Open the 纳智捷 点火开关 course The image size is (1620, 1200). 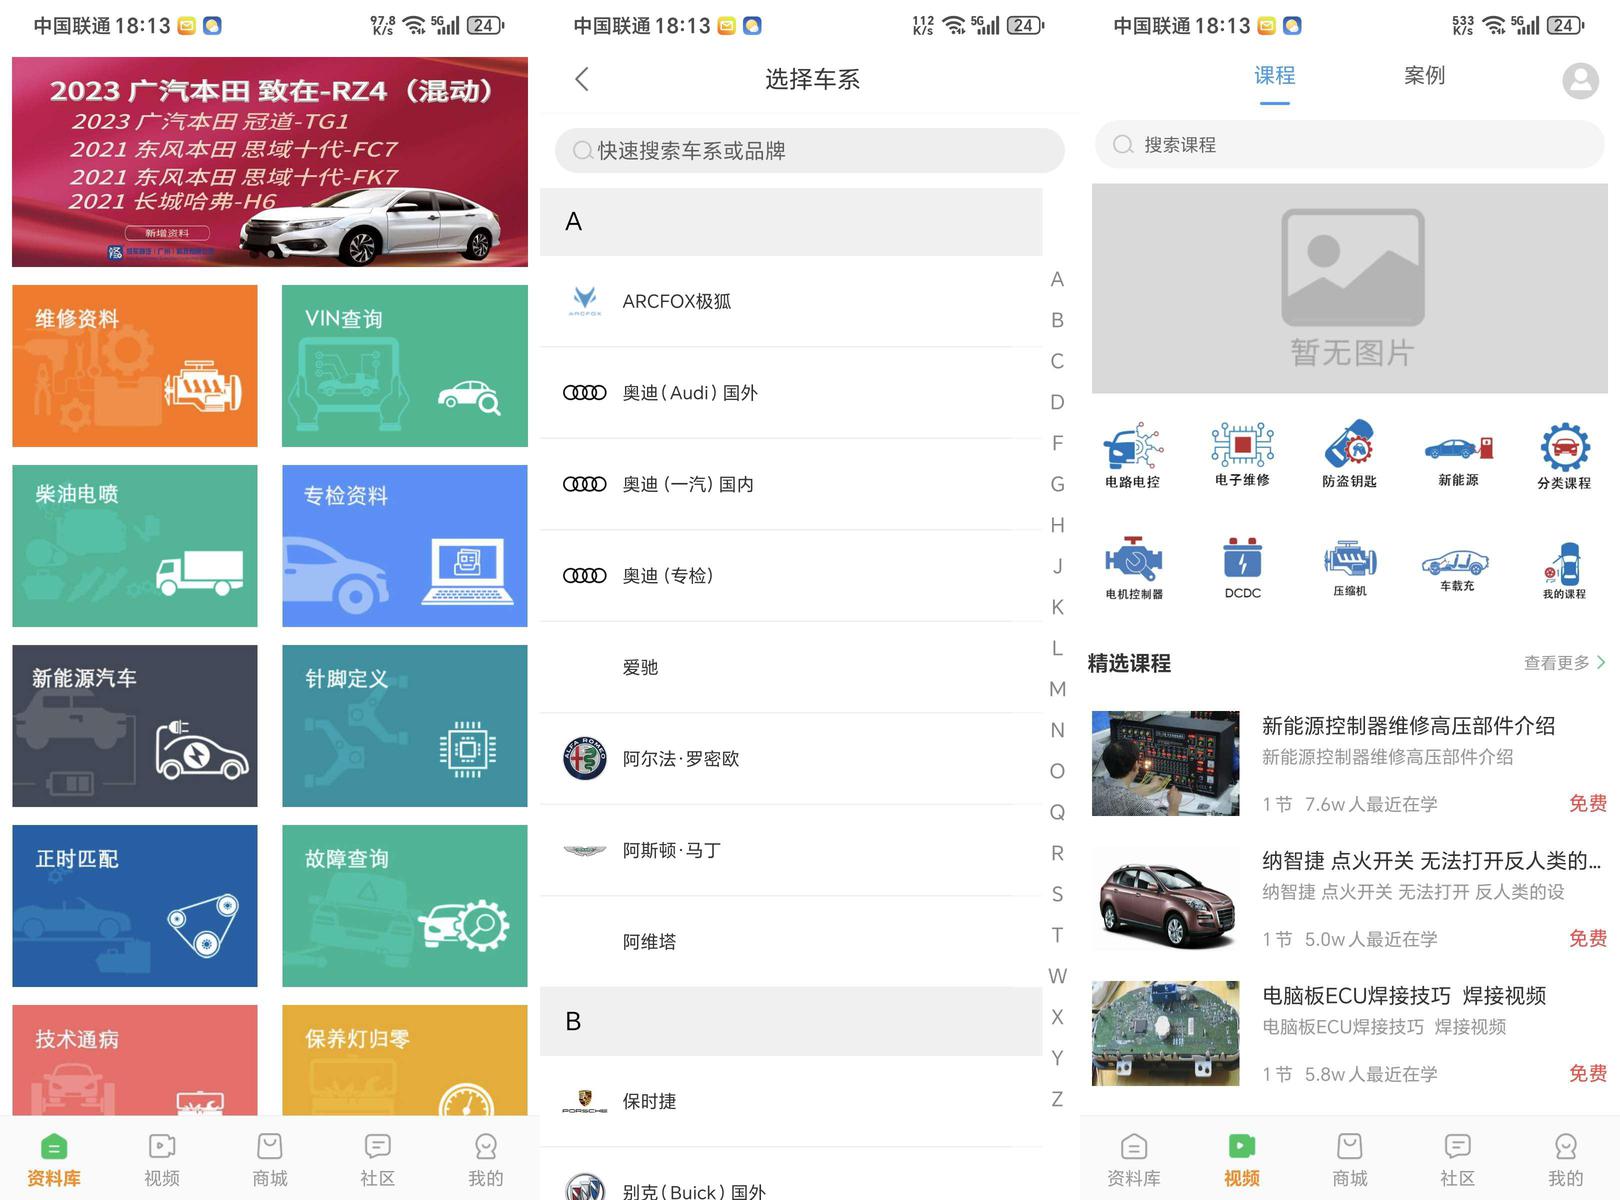(x=1350, y=899)
